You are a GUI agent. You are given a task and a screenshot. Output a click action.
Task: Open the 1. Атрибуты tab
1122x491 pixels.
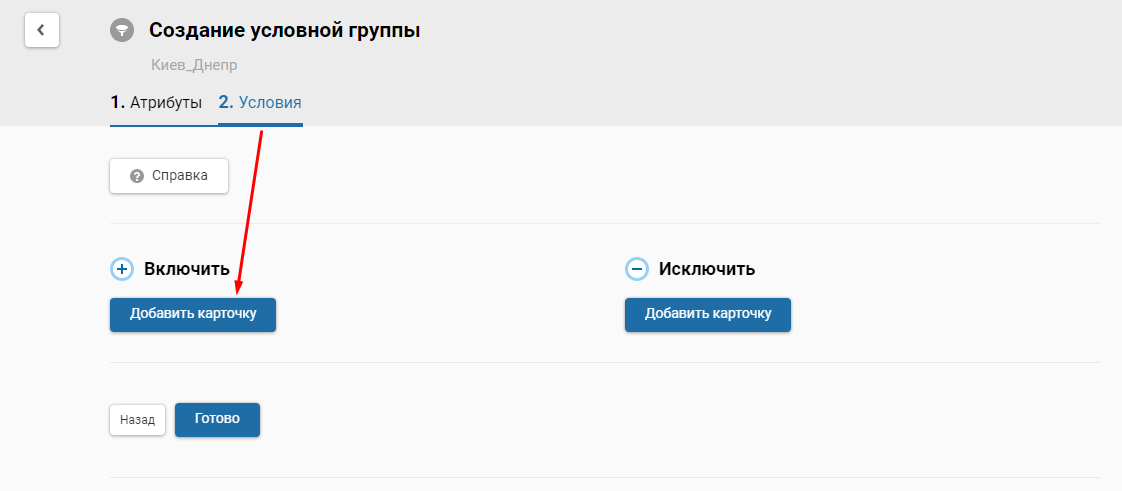(x=156, y=102)
